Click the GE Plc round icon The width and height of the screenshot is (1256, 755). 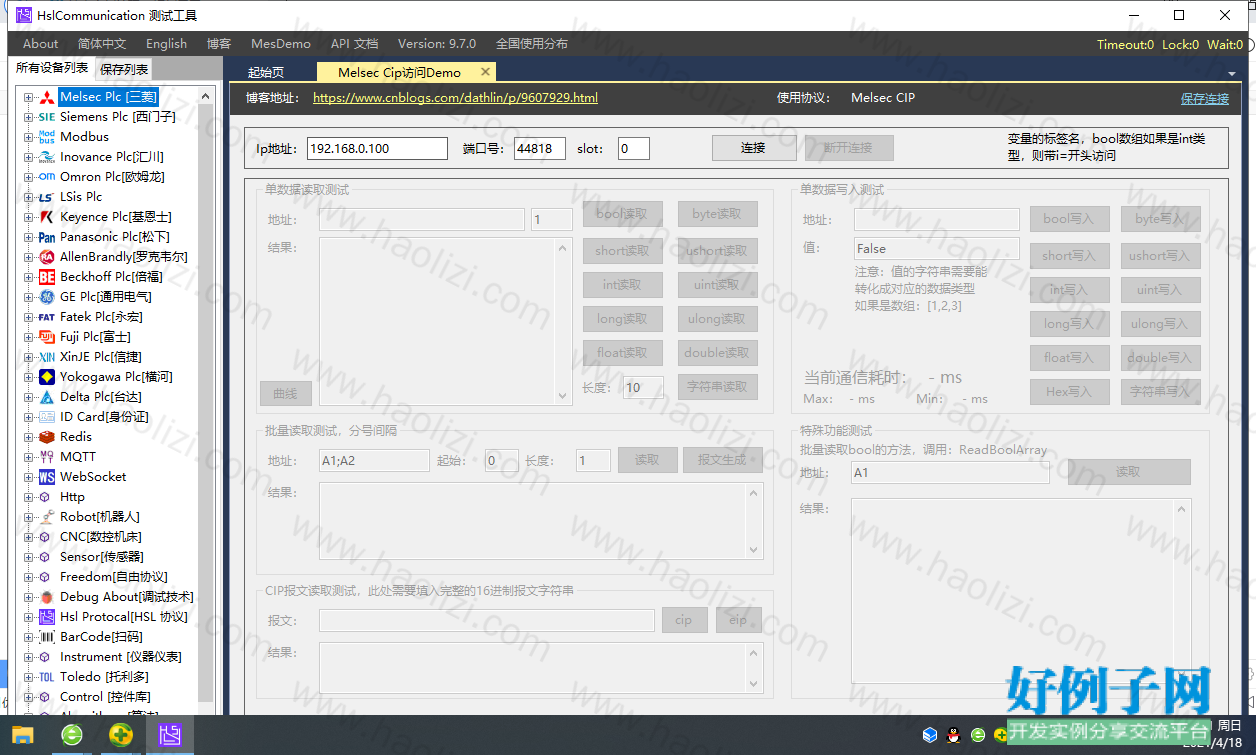(x=46, y=297)
